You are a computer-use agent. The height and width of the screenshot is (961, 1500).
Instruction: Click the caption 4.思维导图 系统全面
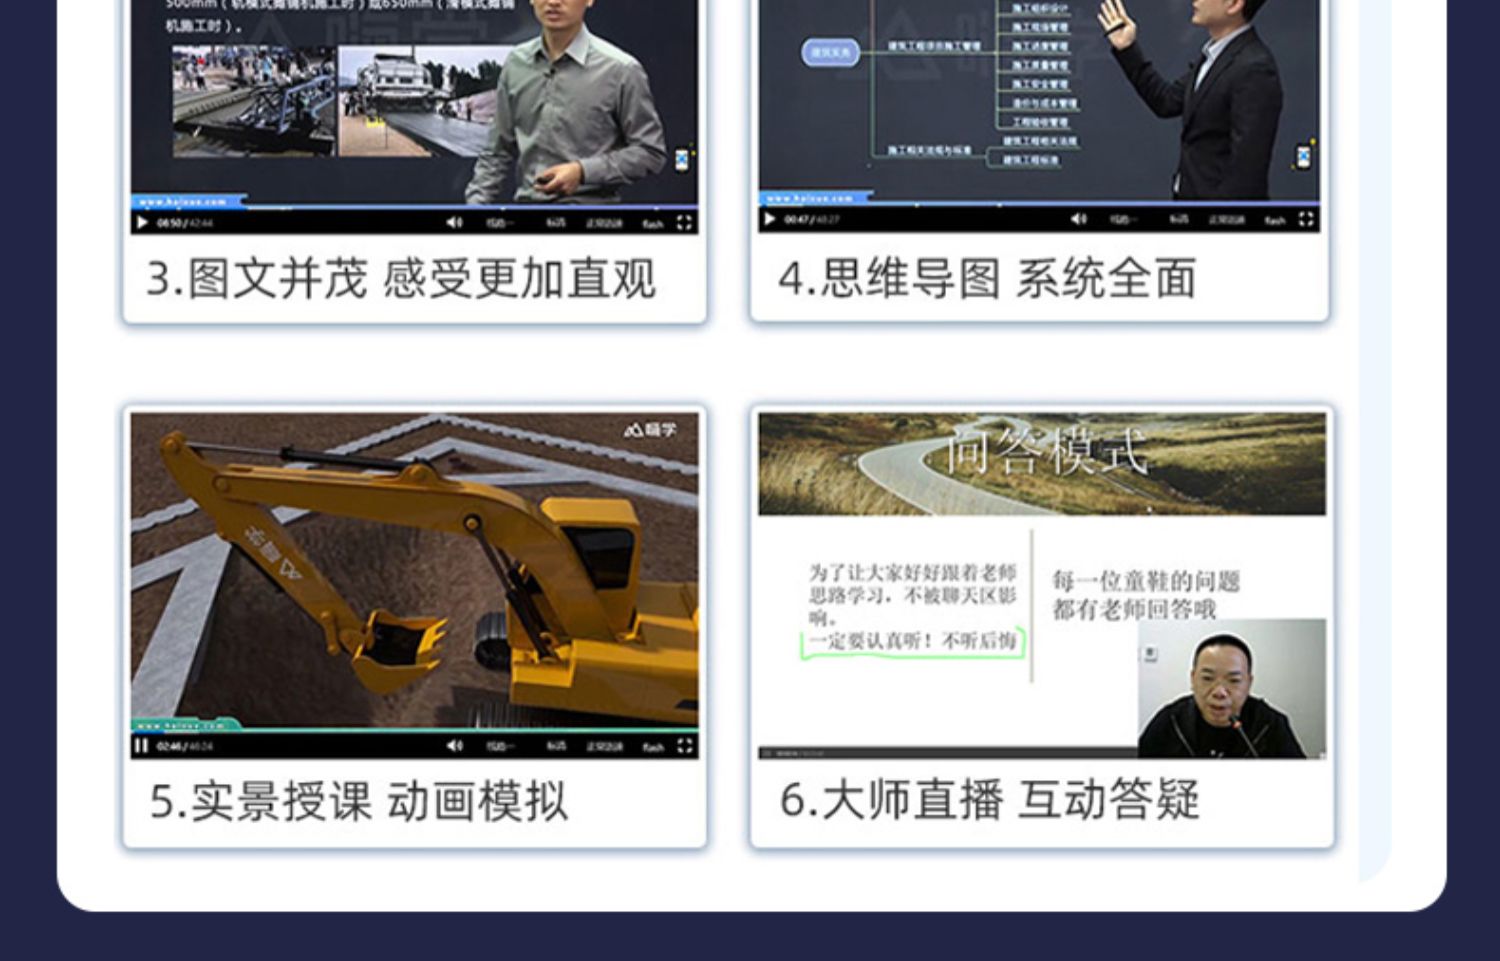tap(987, 278)
